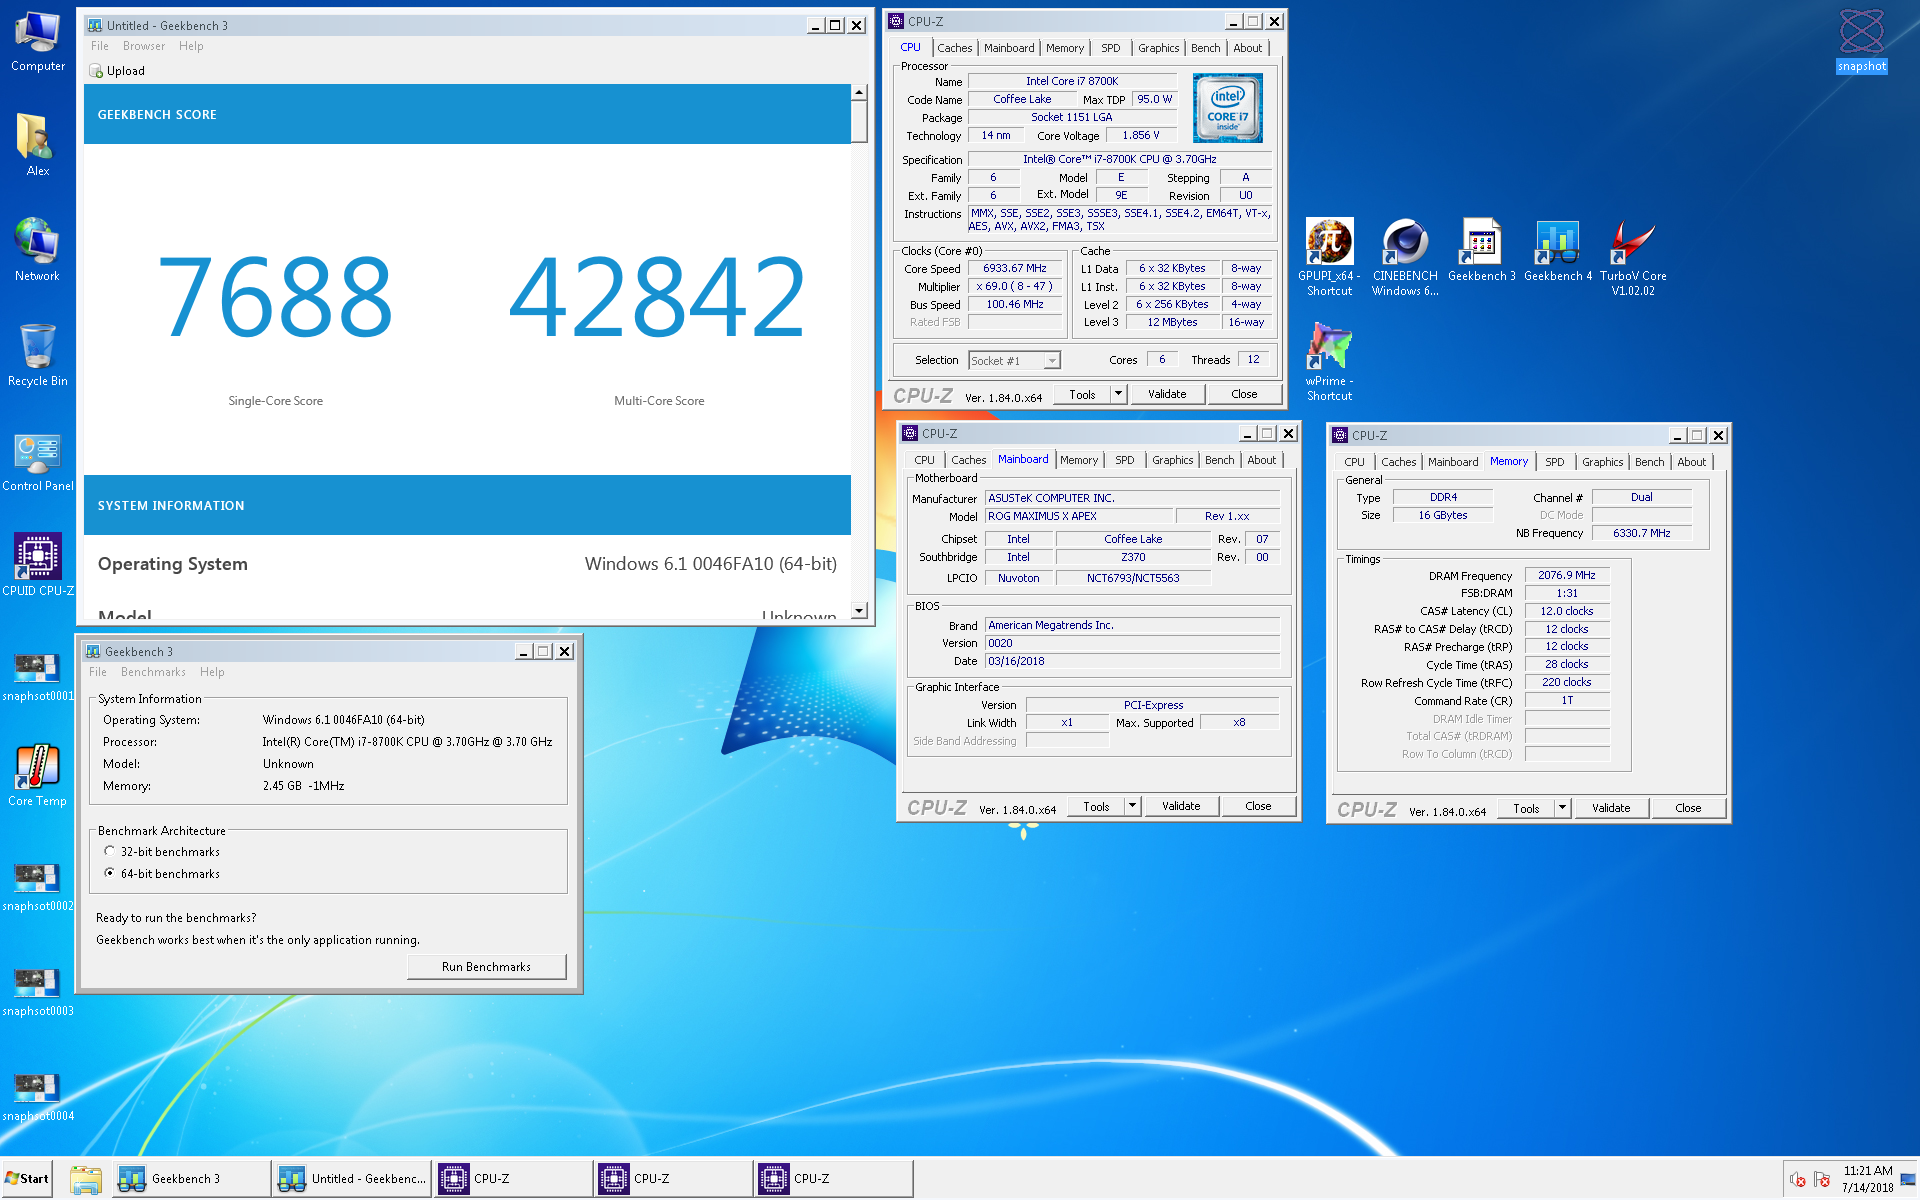
Task: Open Benchmarks menu in Geekbench 3 window
Action: coord(153,672)
